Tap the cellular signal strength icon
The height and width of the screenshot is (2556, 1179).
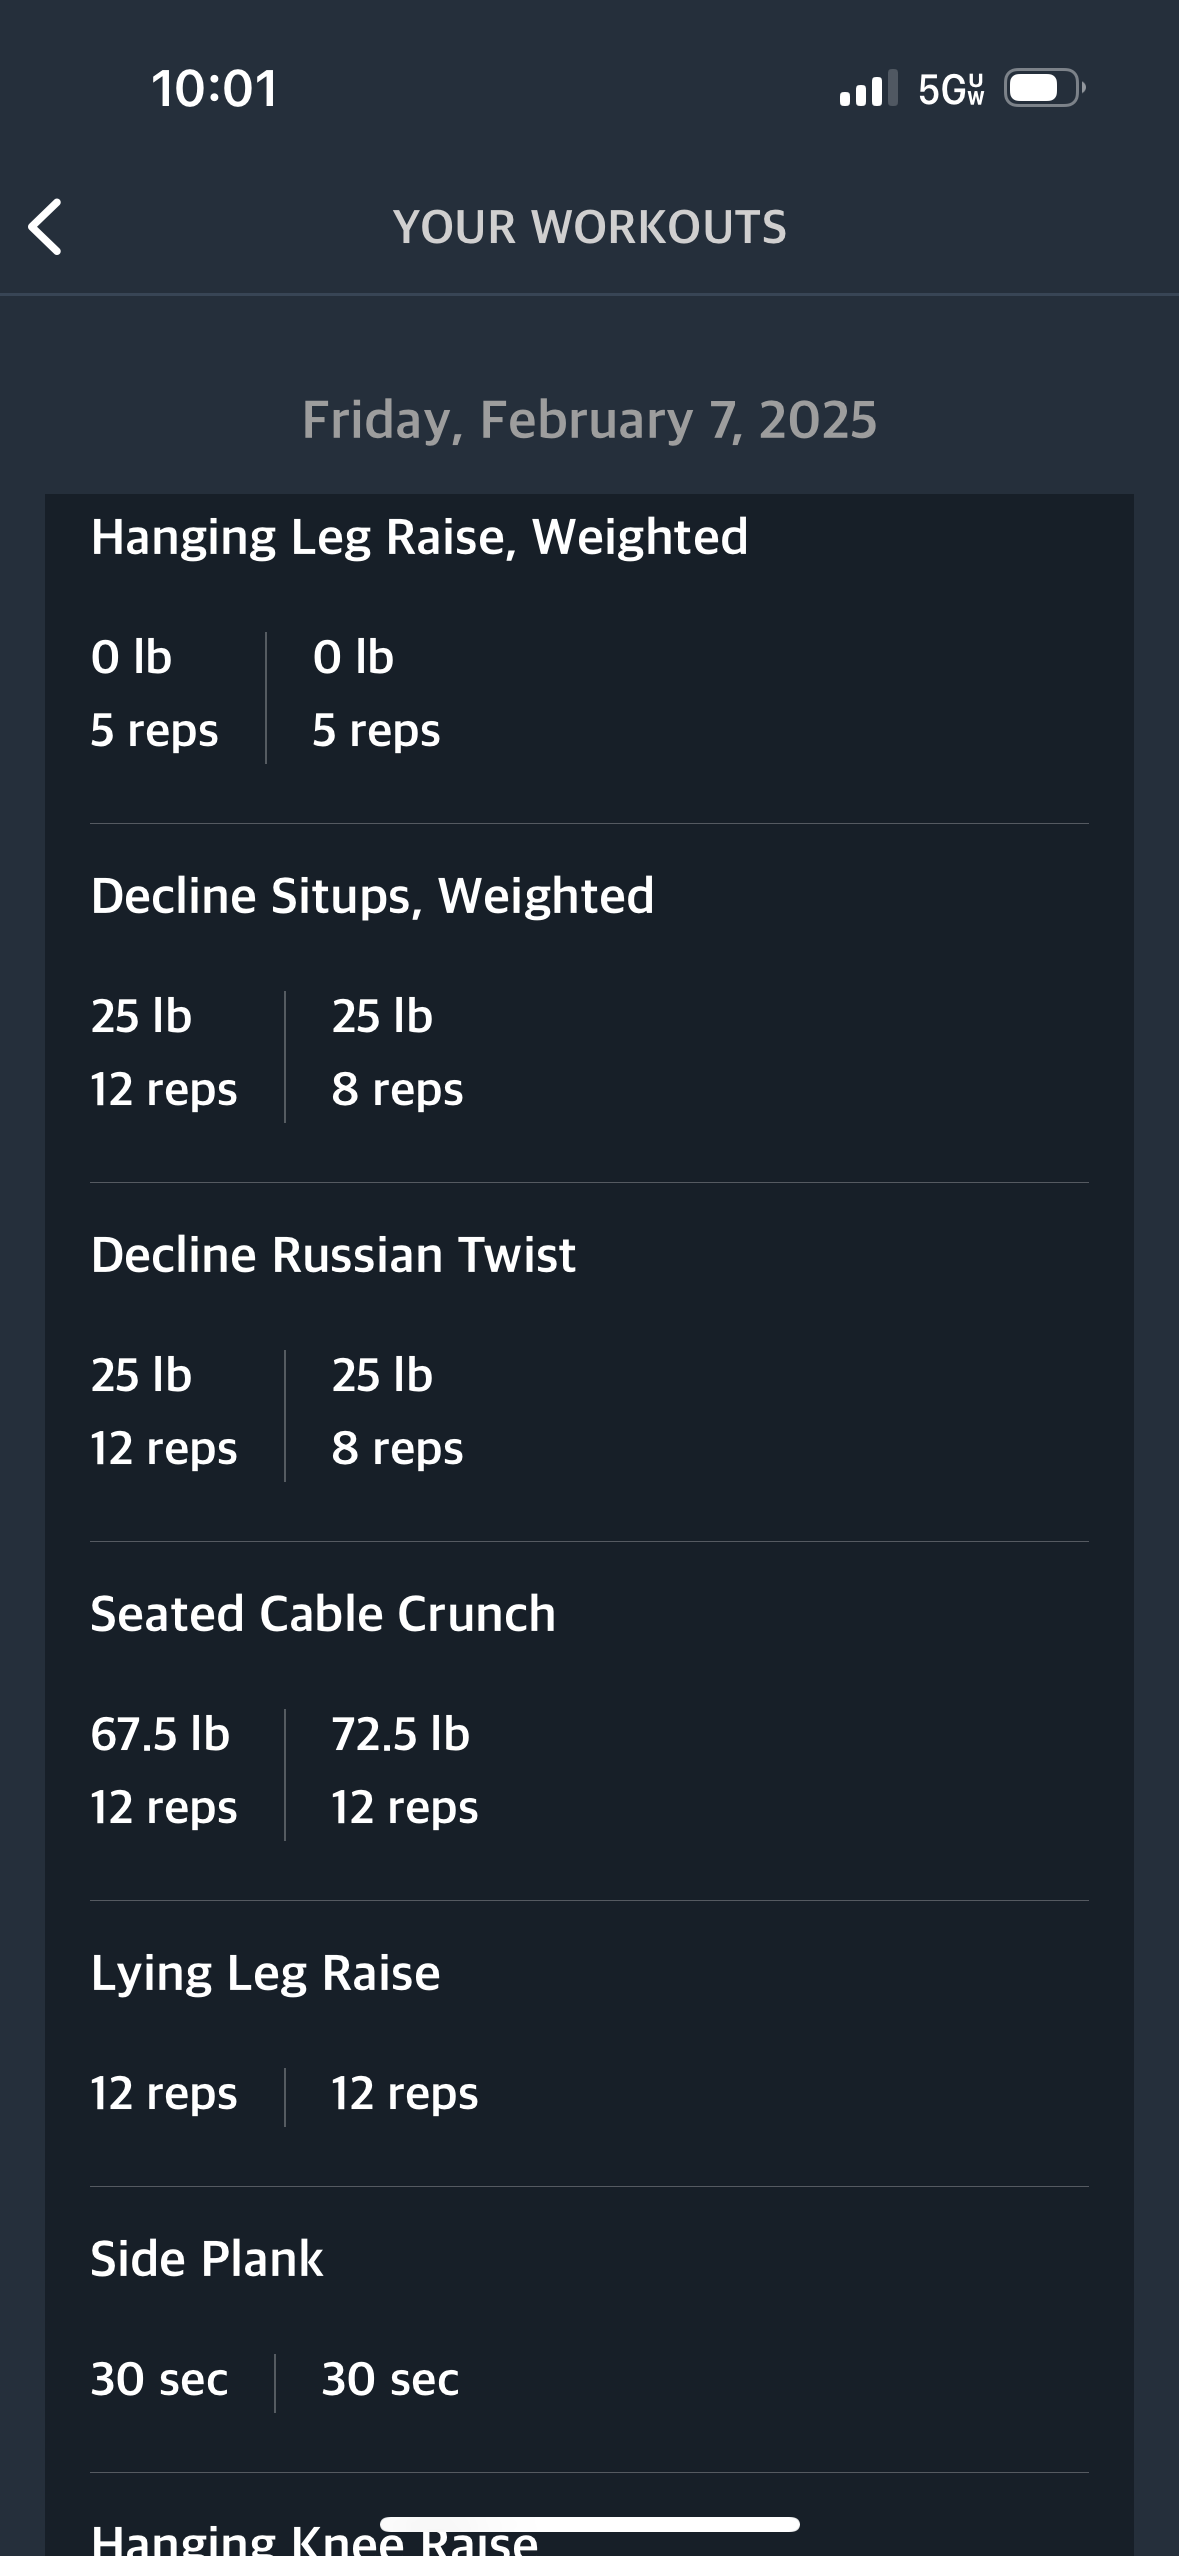coord(868,89)
